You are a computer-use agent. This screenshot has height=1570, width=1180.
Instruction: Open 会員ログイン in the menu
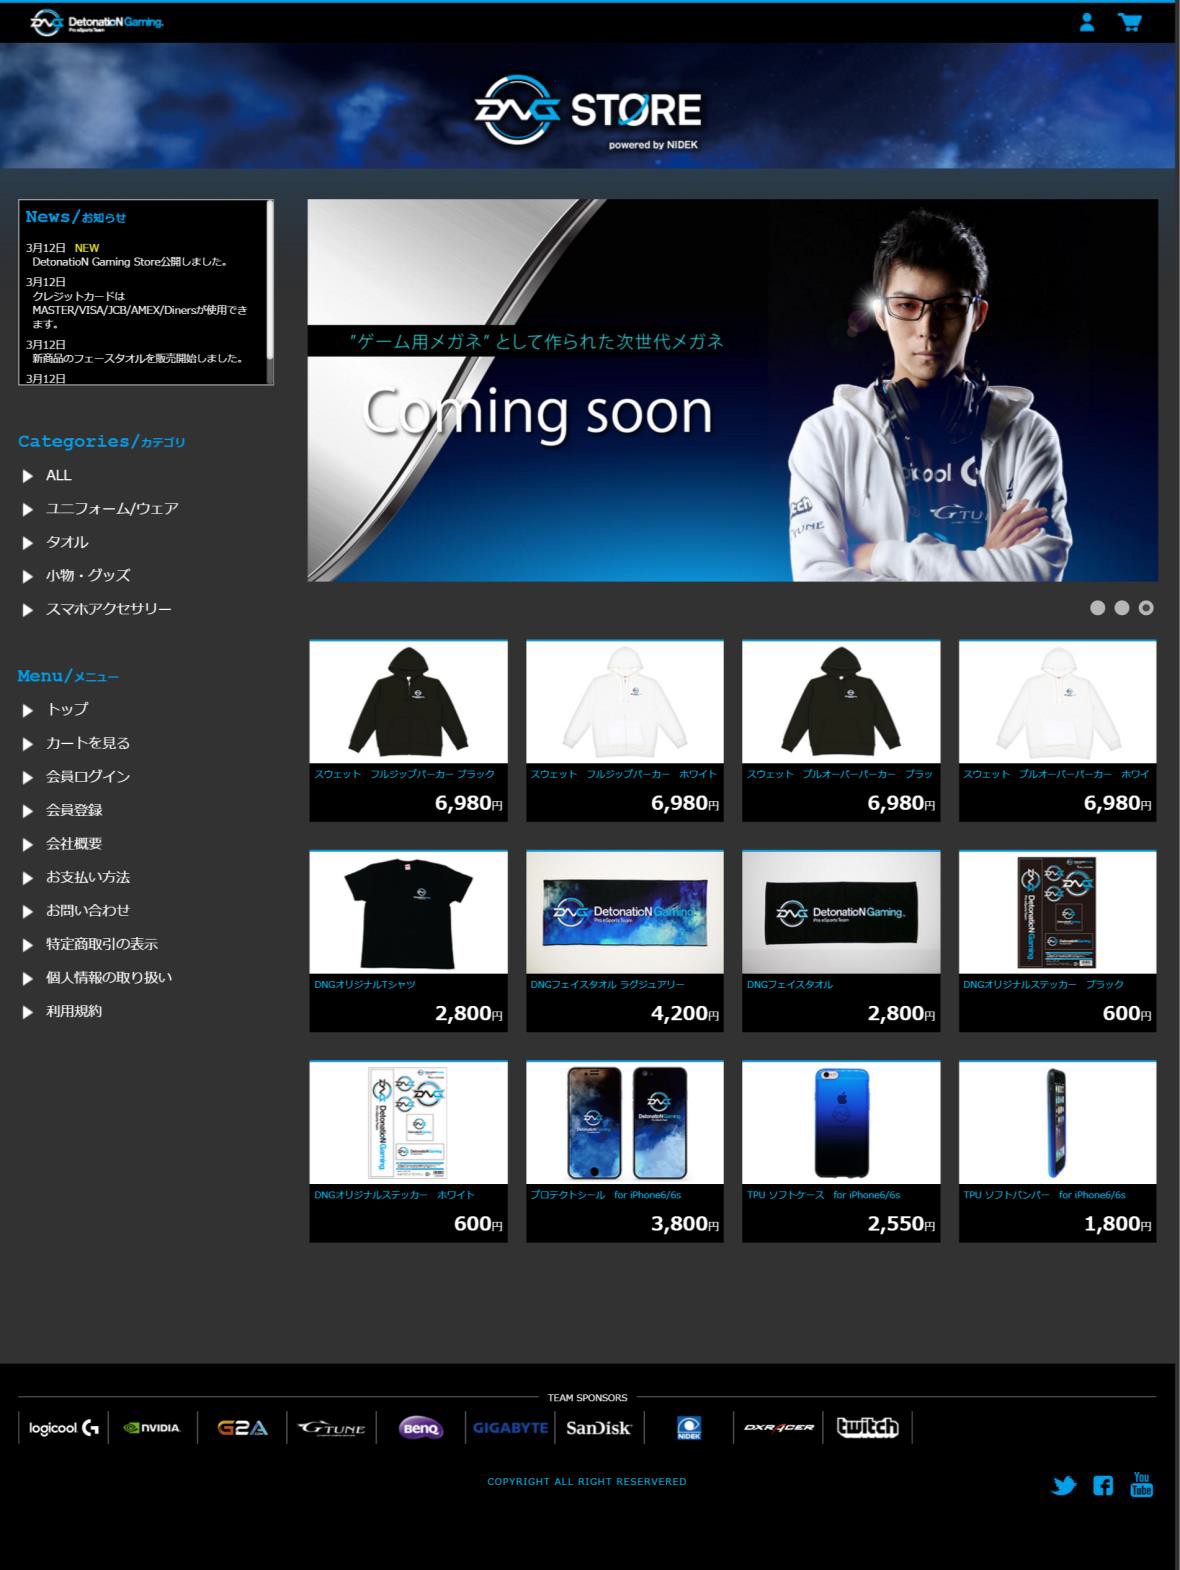pos(88,777)
